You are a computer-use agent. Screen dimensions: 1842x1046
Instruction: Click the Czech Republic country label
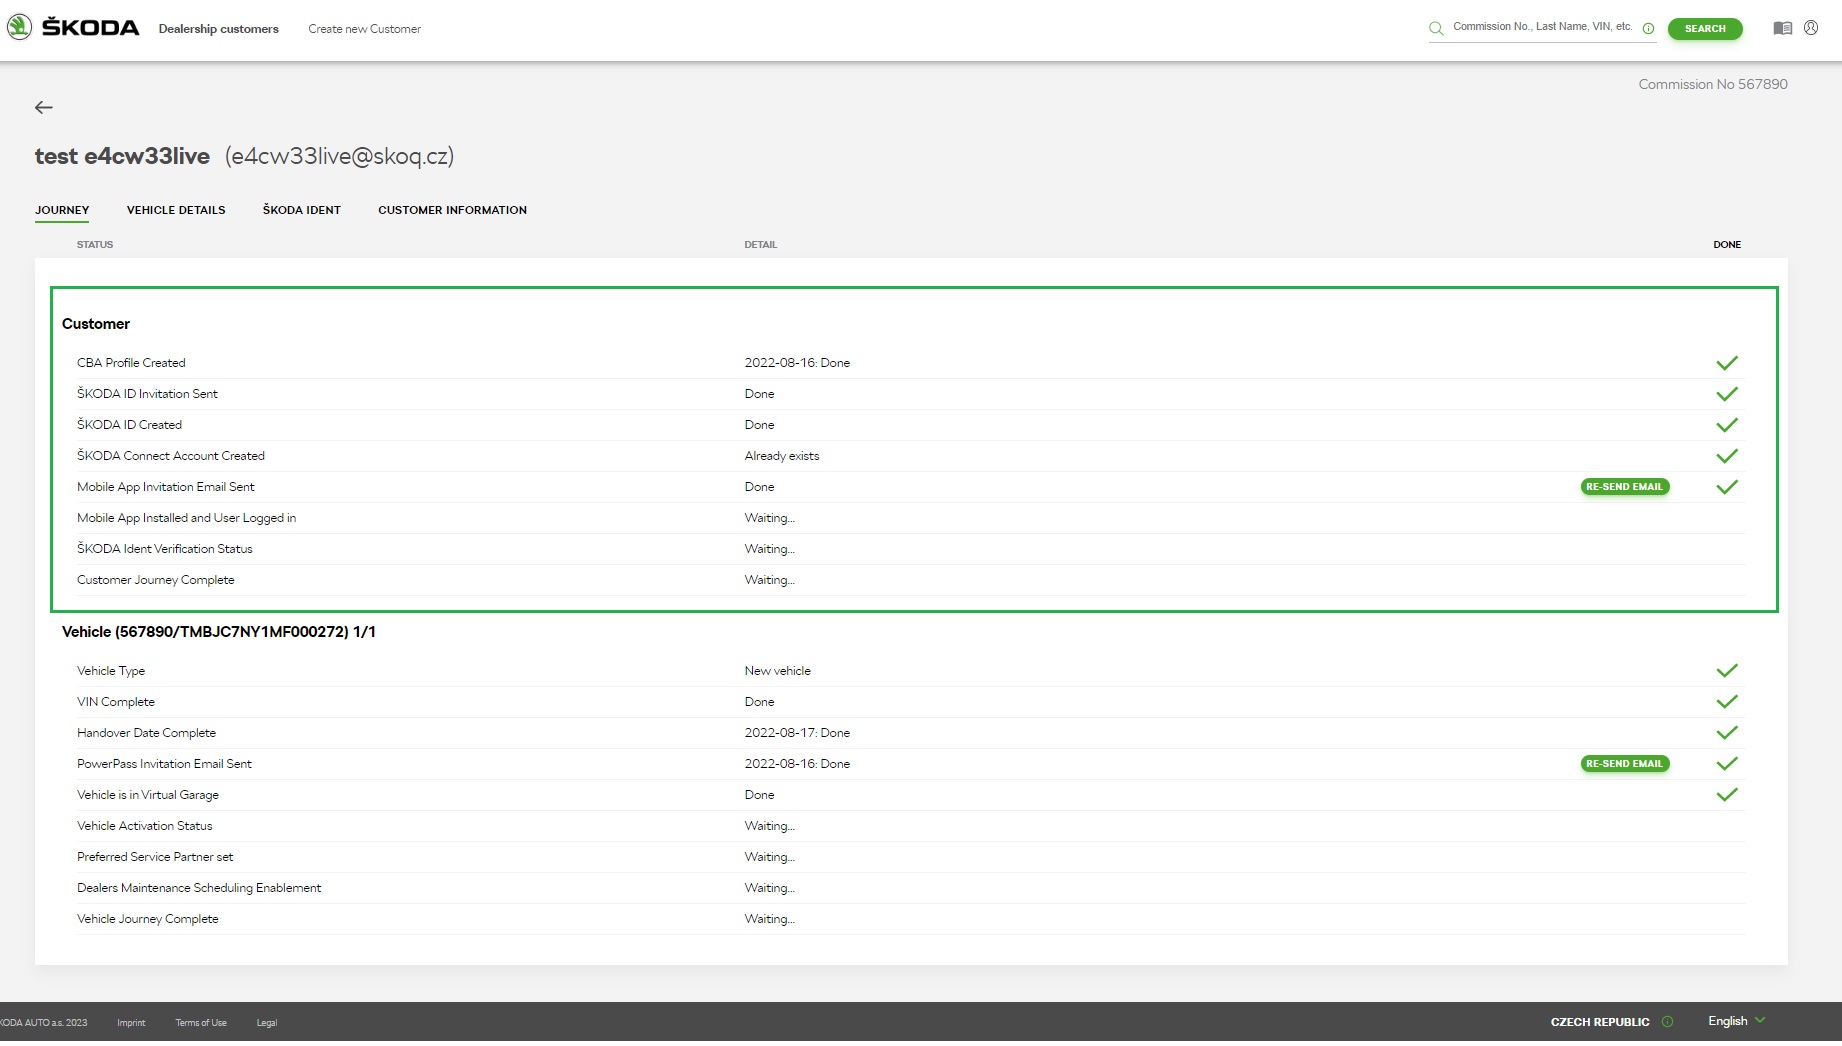coord(1600,1022)
